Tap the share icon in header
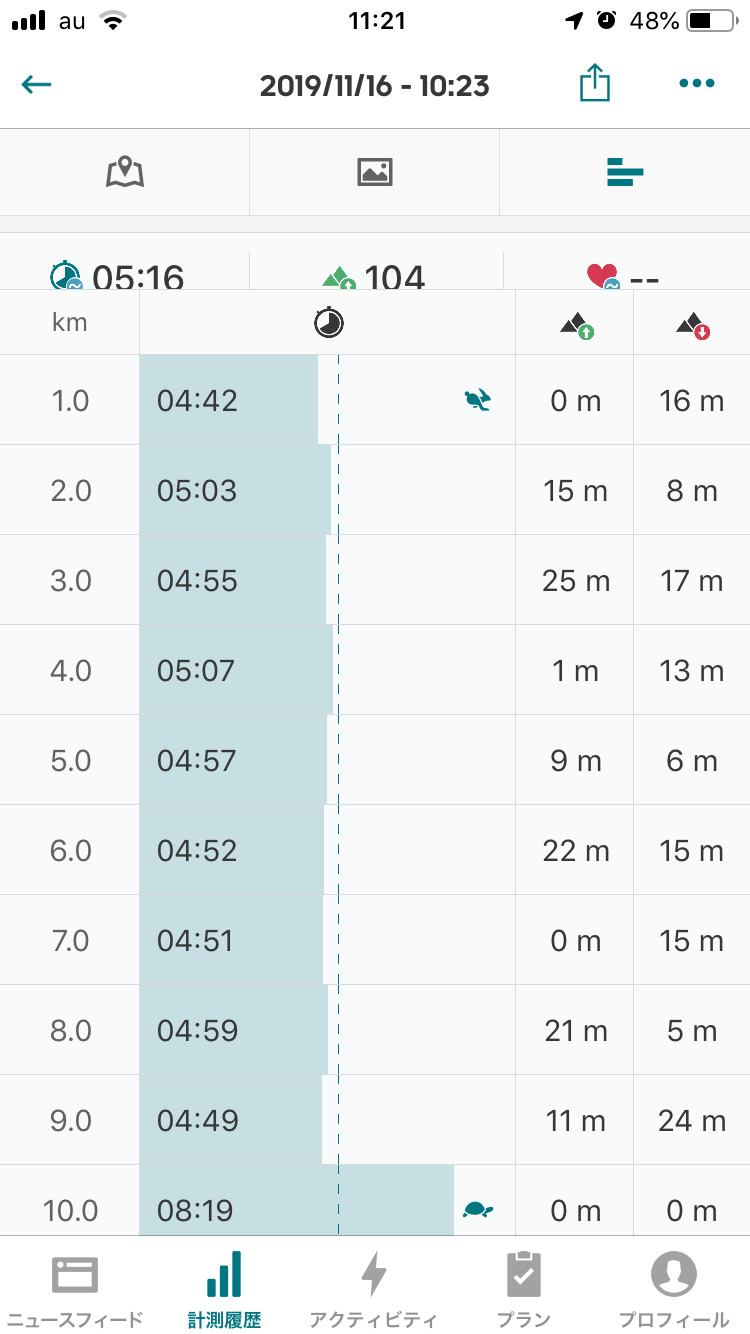Viewport: 750px width, 1334px height. click(x=595, y=85)
